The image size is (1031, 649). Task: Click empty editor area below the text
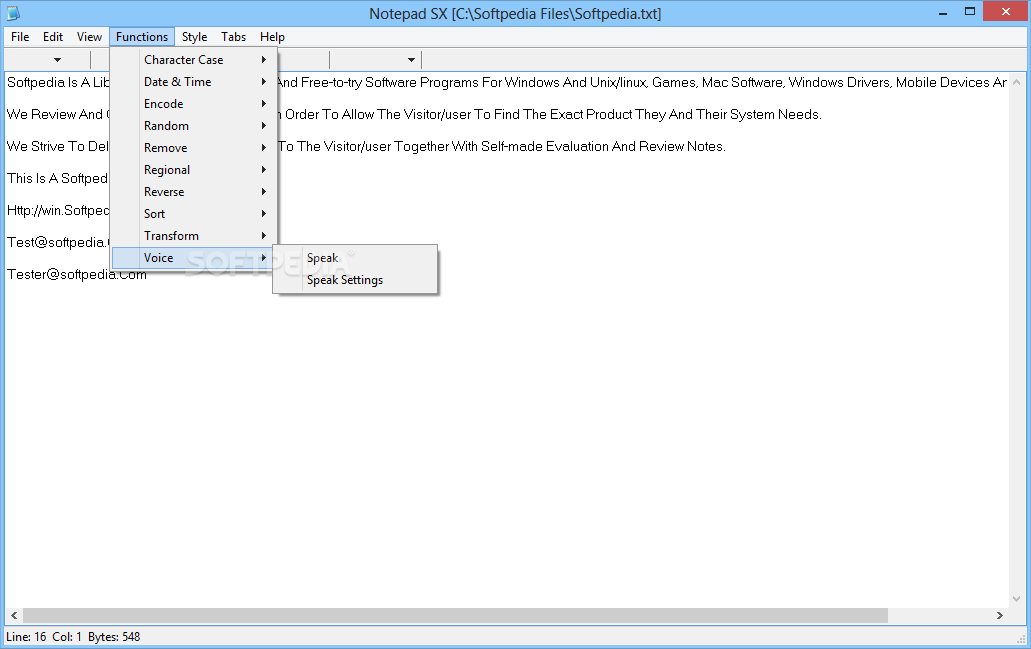506,447
